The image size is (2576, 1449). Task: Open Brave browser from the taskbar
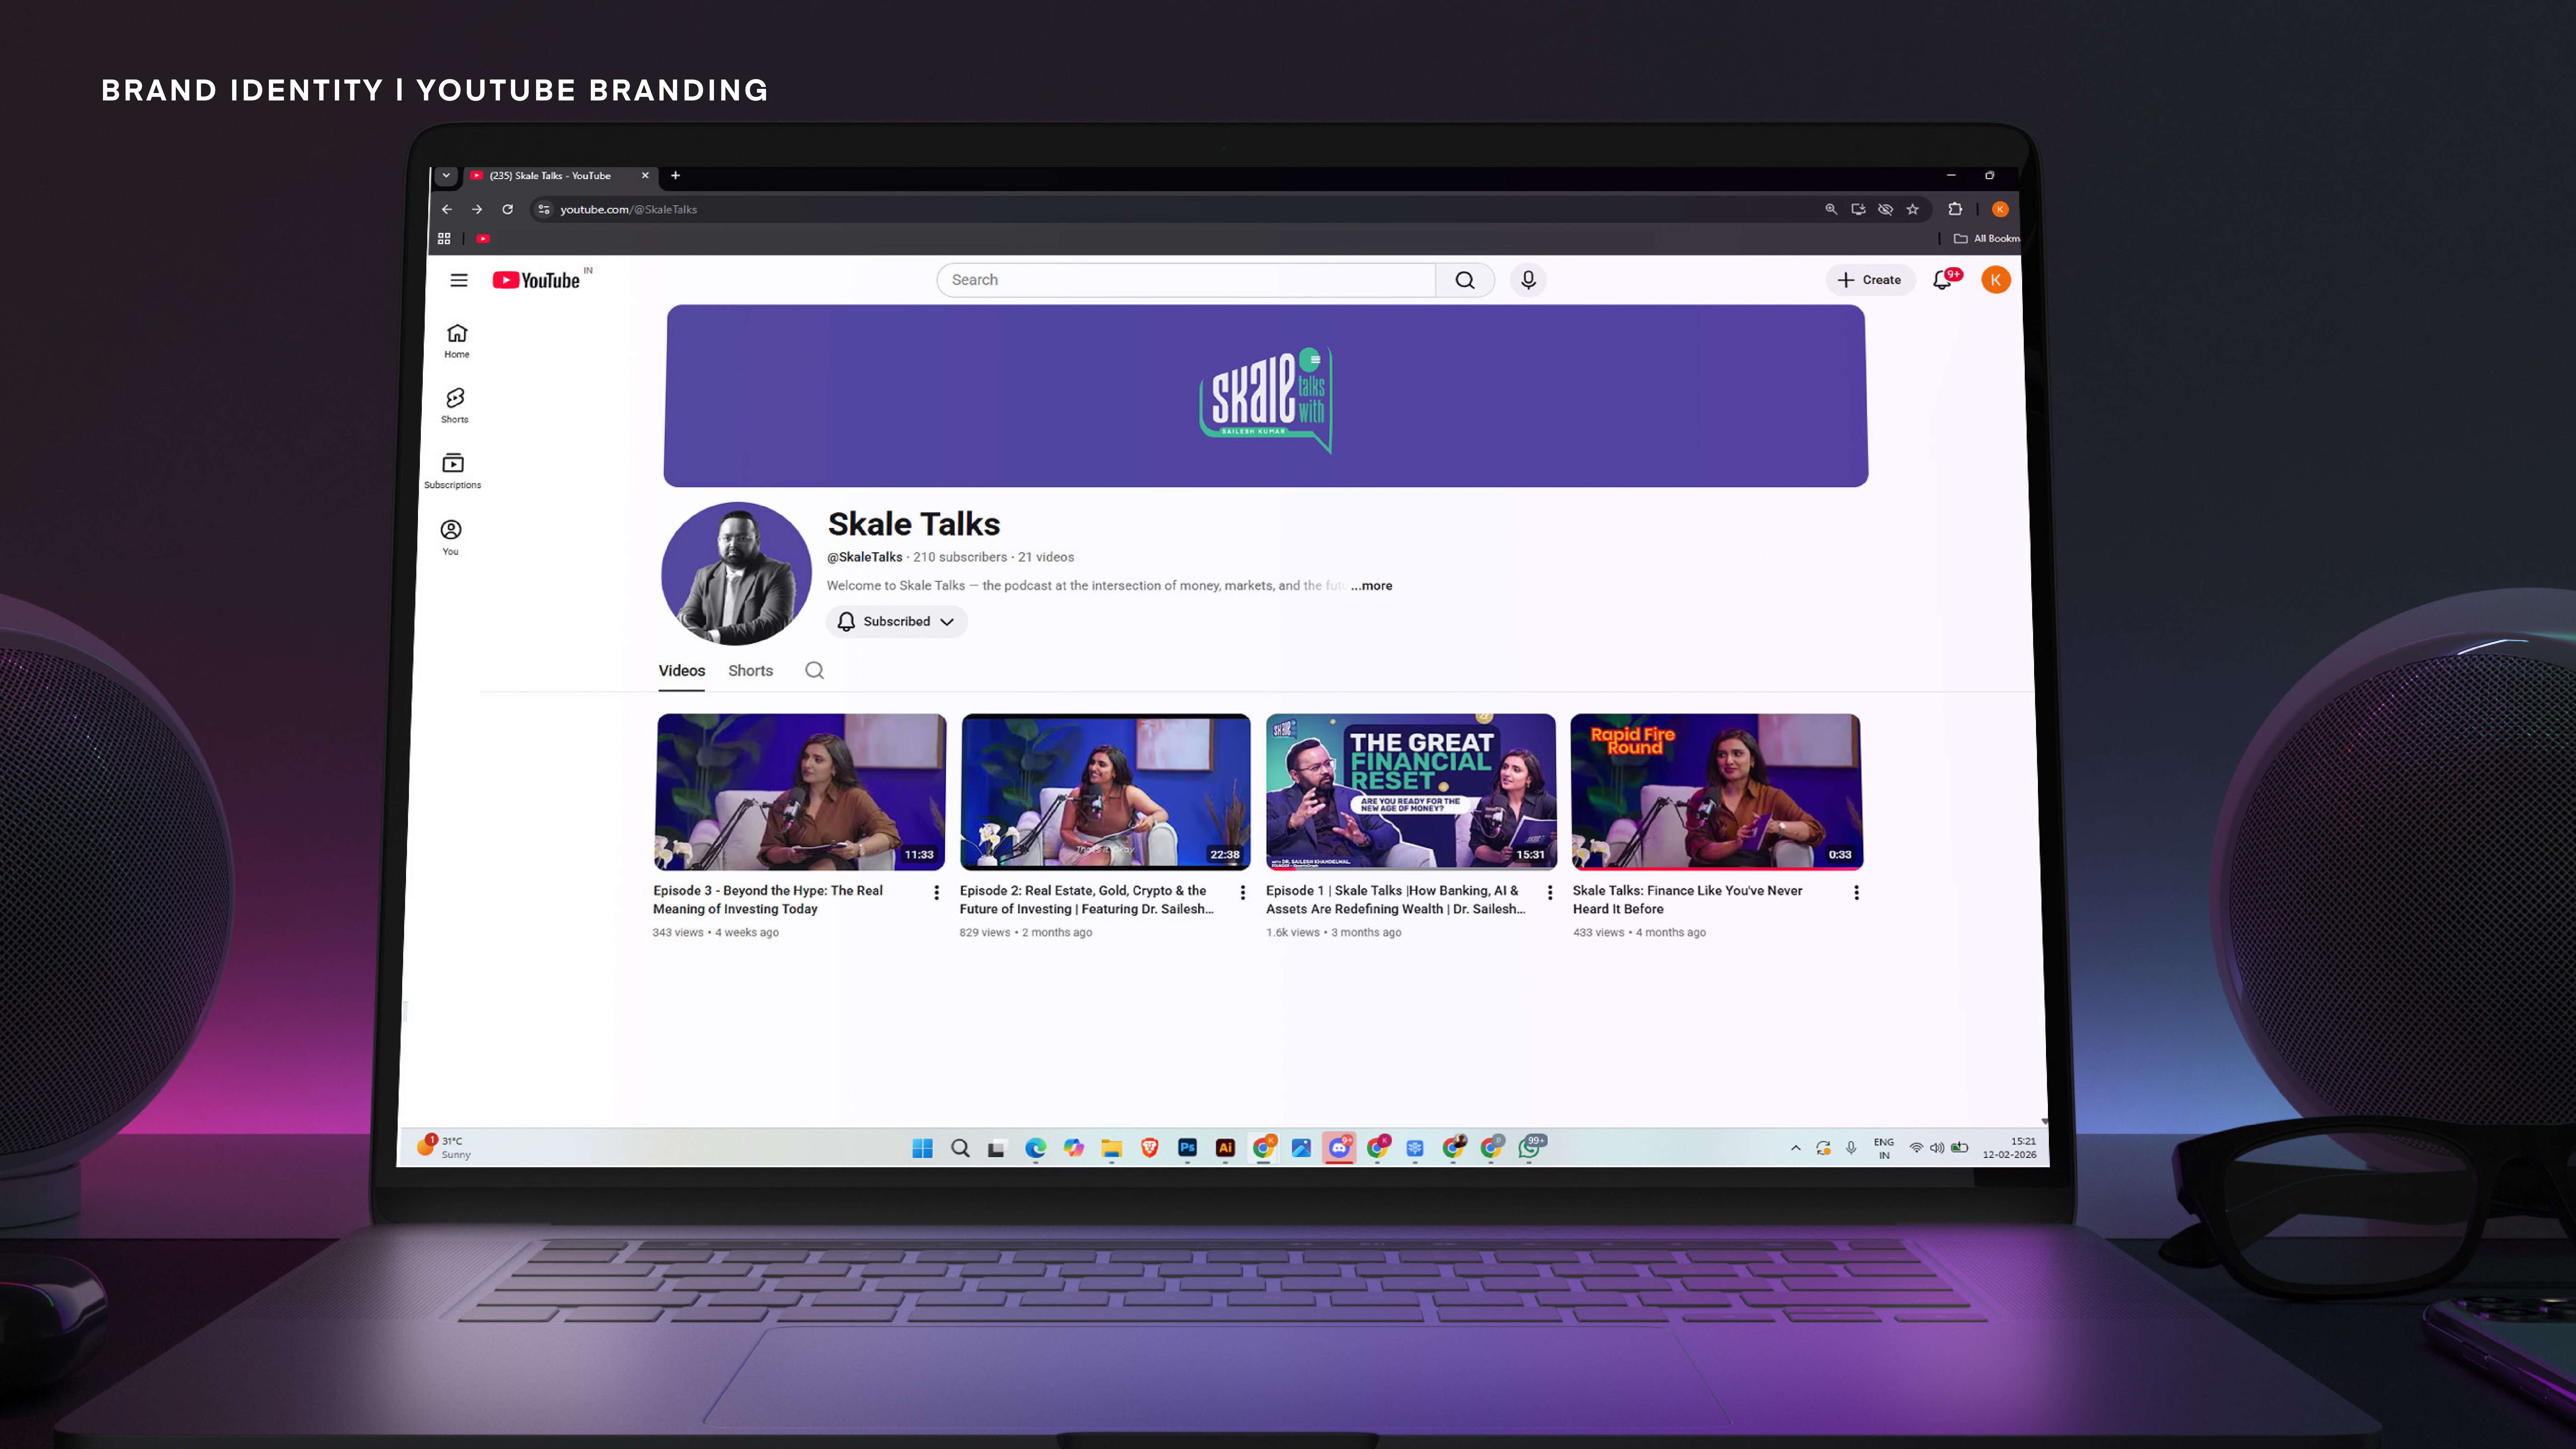pyautogui.click(x=1150, y=1148)
